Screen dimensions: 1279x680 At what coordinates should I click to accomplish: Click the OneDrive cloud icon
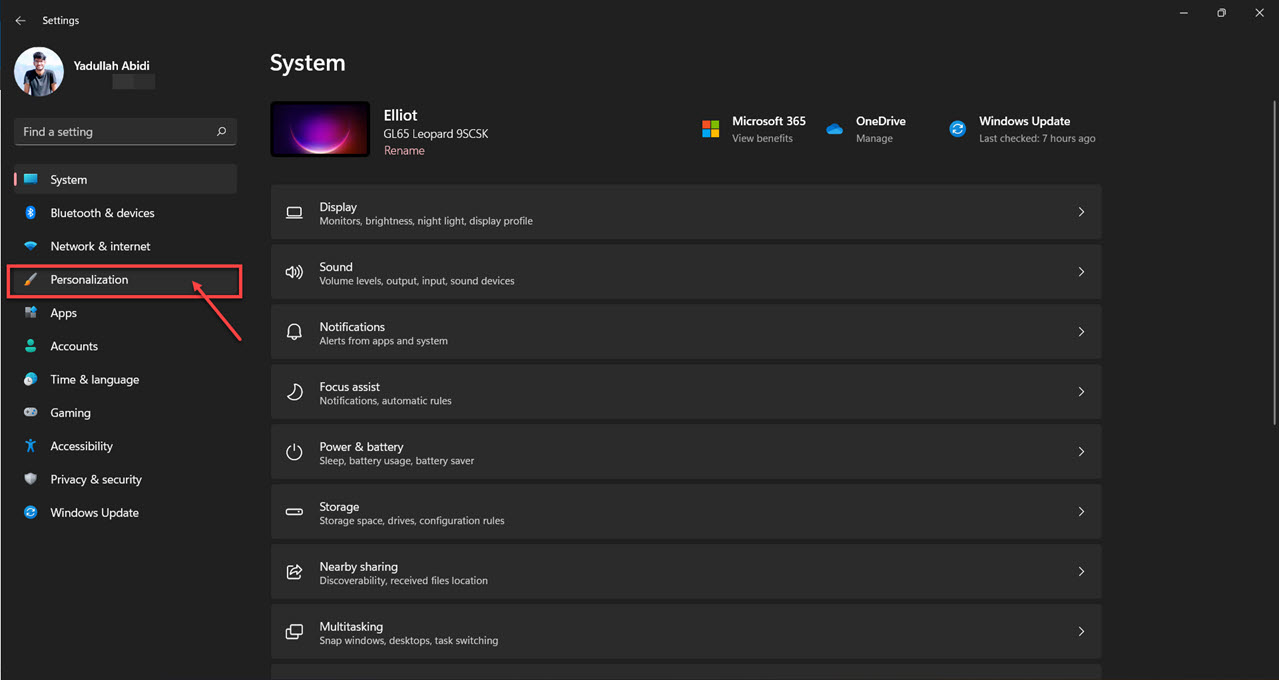tap(834, 129)
